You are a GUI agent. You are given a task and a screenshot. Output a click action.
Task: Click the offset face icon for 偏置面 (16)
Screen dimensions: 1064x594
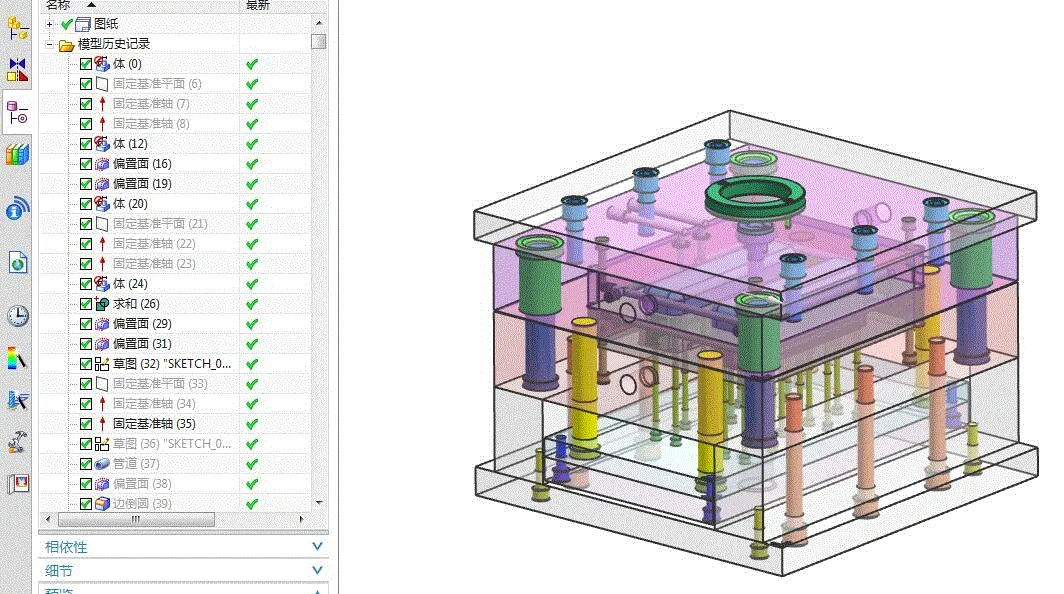[102, 164]
